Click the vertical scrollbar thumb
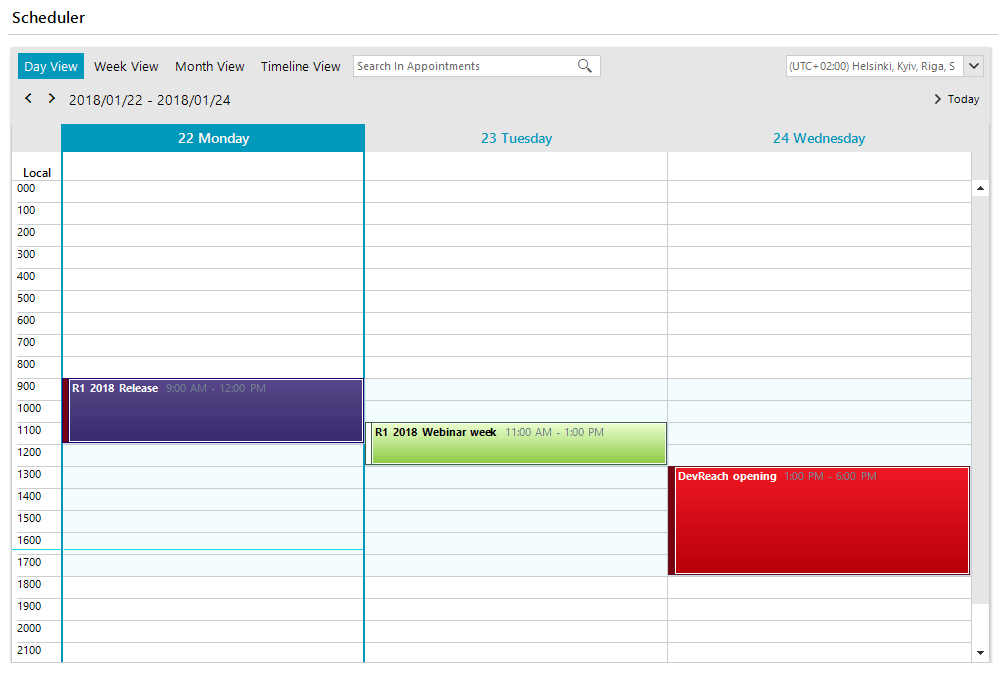This screenshot has height=689, width=1000. coord(980,400)
